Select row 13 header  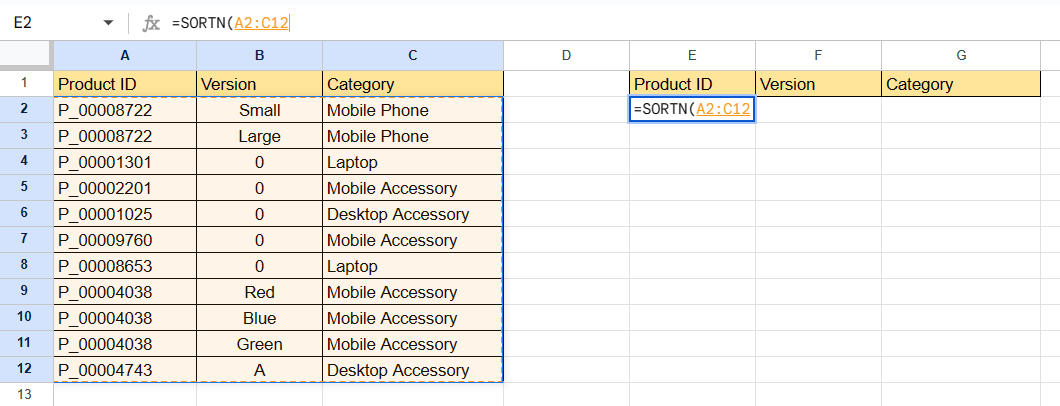[26, 395]
